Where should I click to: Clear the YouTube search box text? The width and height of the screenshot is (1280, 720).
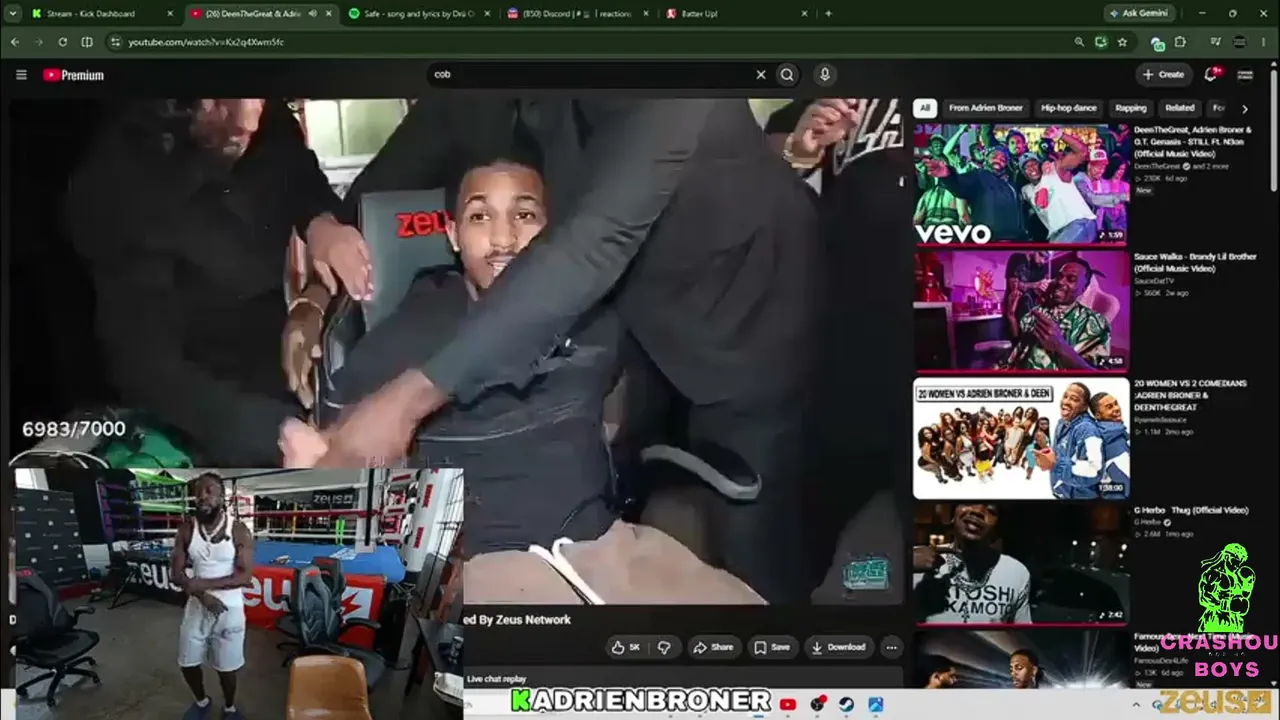[x=761, y=74]
